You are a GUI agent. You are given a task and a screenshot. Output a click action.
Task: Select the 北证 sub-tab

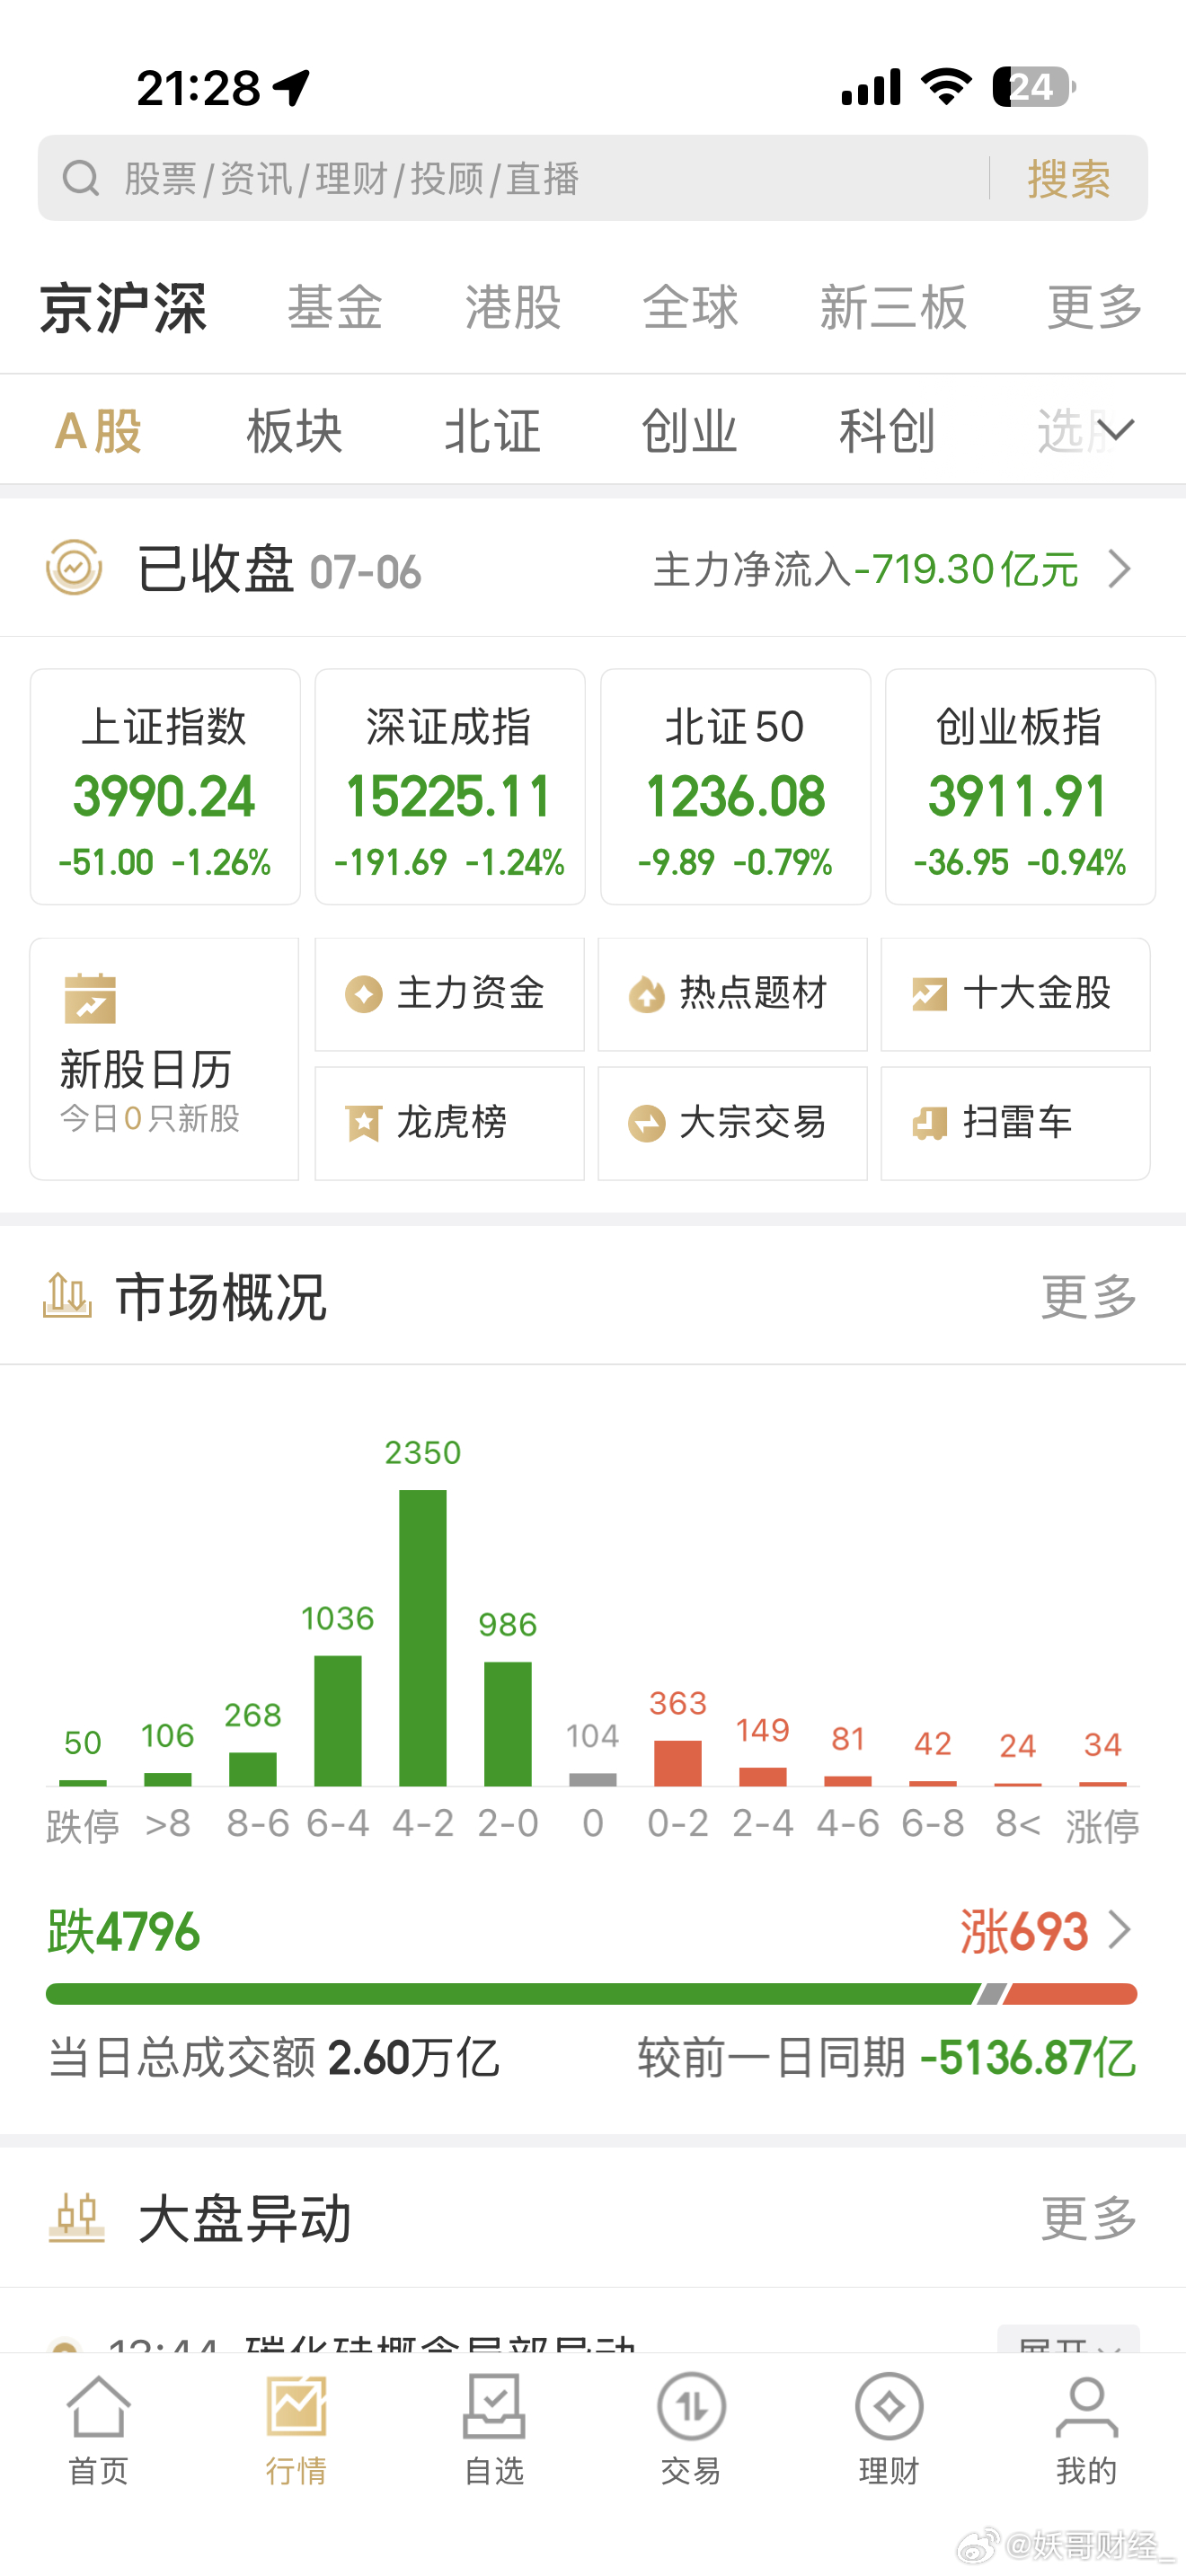coord(492,431)
